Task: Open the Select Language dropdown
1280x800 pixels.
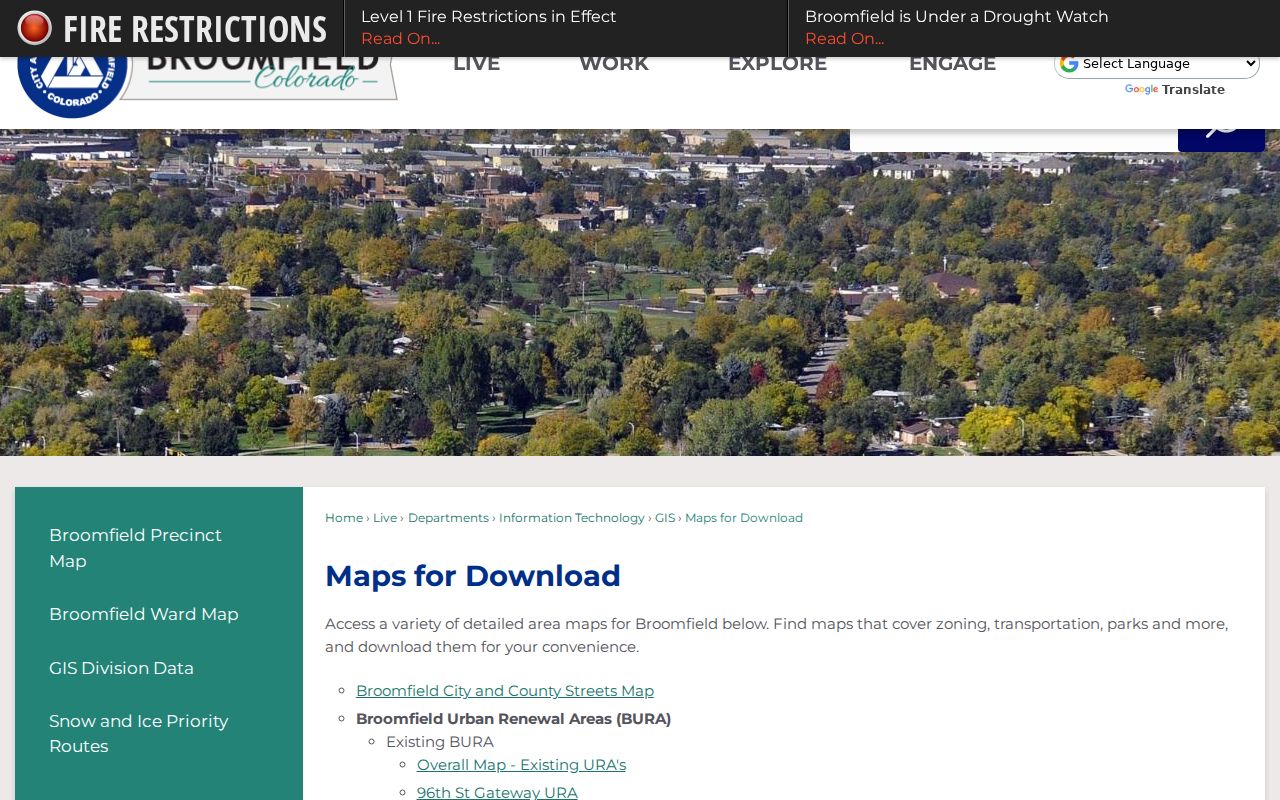Action: pyautogui.click(x=1157, y=64)
